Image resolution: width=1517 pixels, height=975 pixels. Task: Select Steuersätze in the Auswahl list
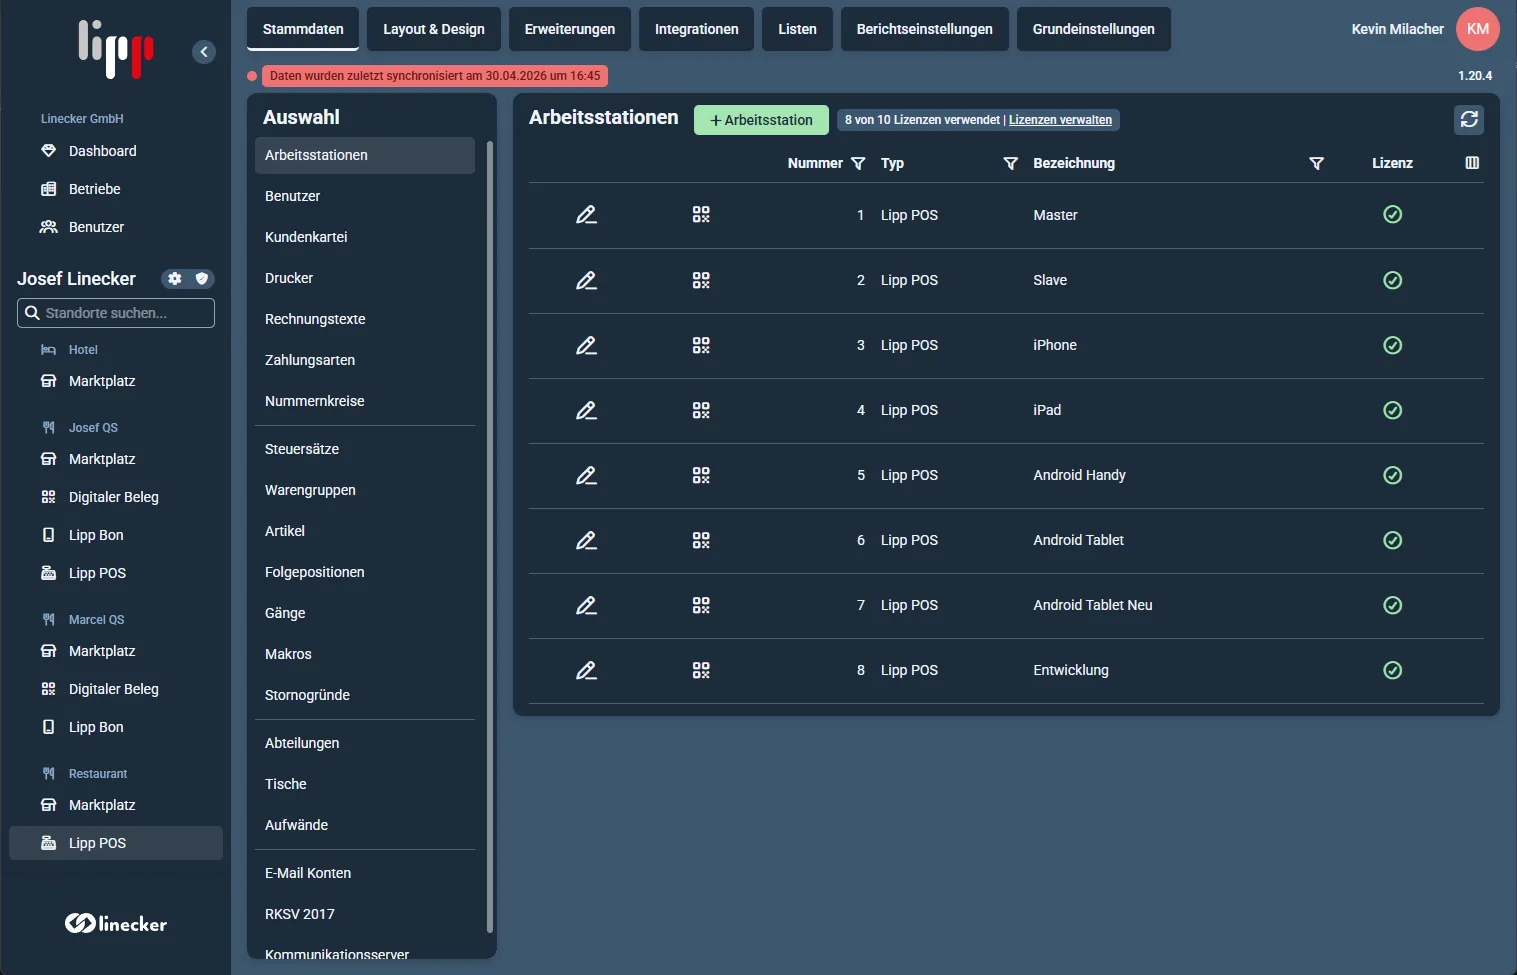pyautogui.click(x=365, y=449)
